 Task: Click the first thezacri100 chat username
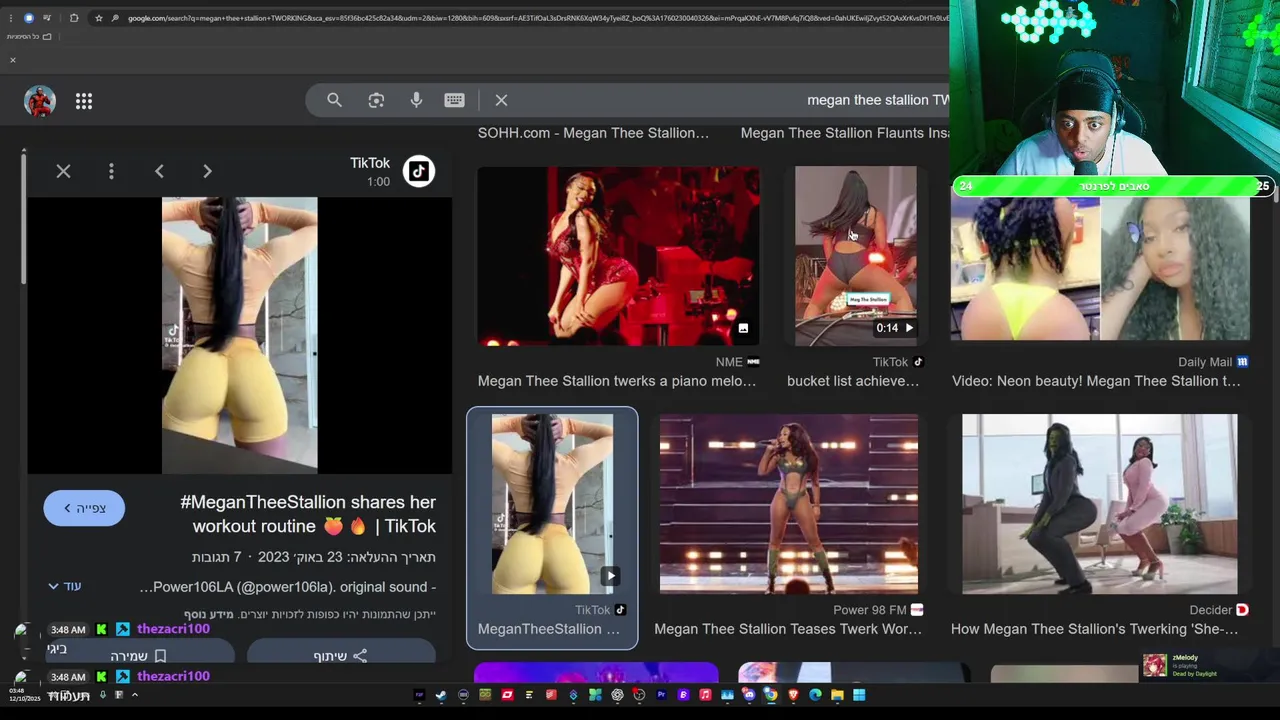coord(173,629)
